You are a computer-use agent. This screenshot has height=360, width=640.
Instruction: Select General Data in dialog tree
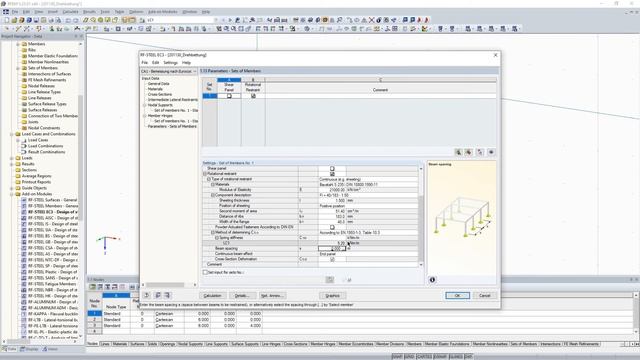coord(158,84)
